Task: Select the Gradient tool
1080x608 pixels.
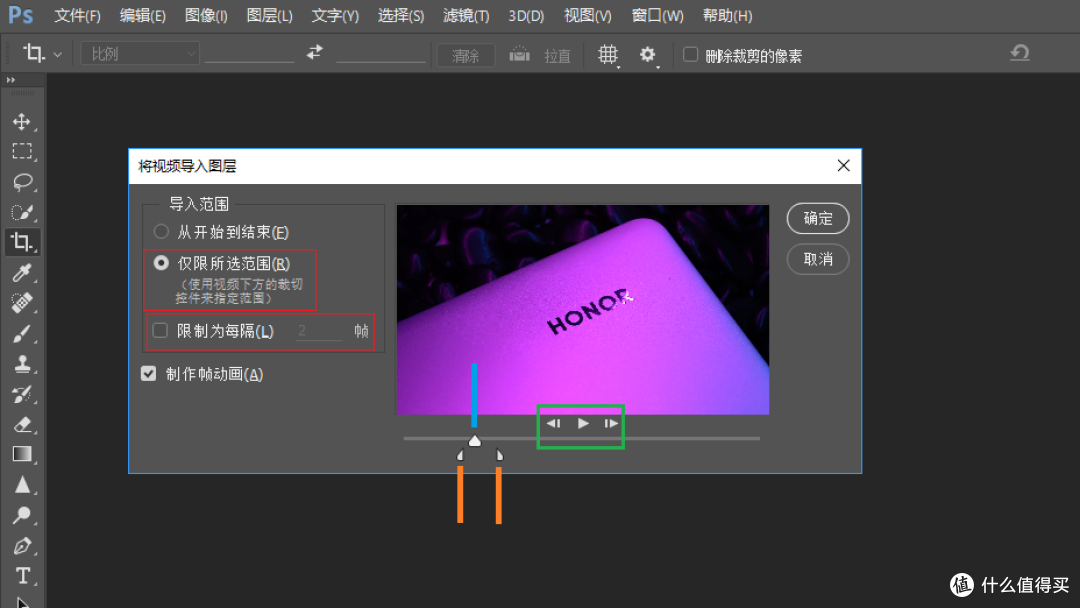Action: [22, 454]
